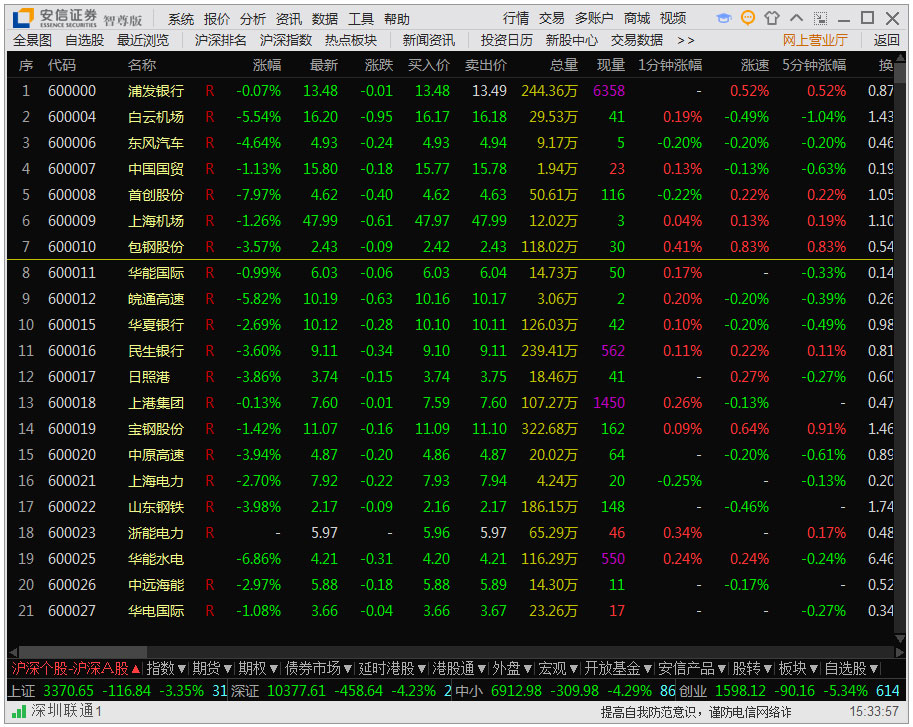Sort by the 涨速 column header
The width and height of the screenshot is (913, 727).
tap(755, 65)
